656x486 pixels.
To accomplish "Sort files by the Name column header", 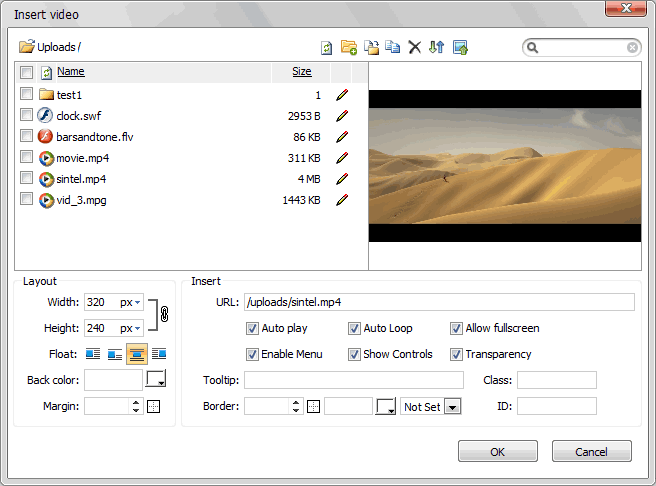I will [70, 72].
